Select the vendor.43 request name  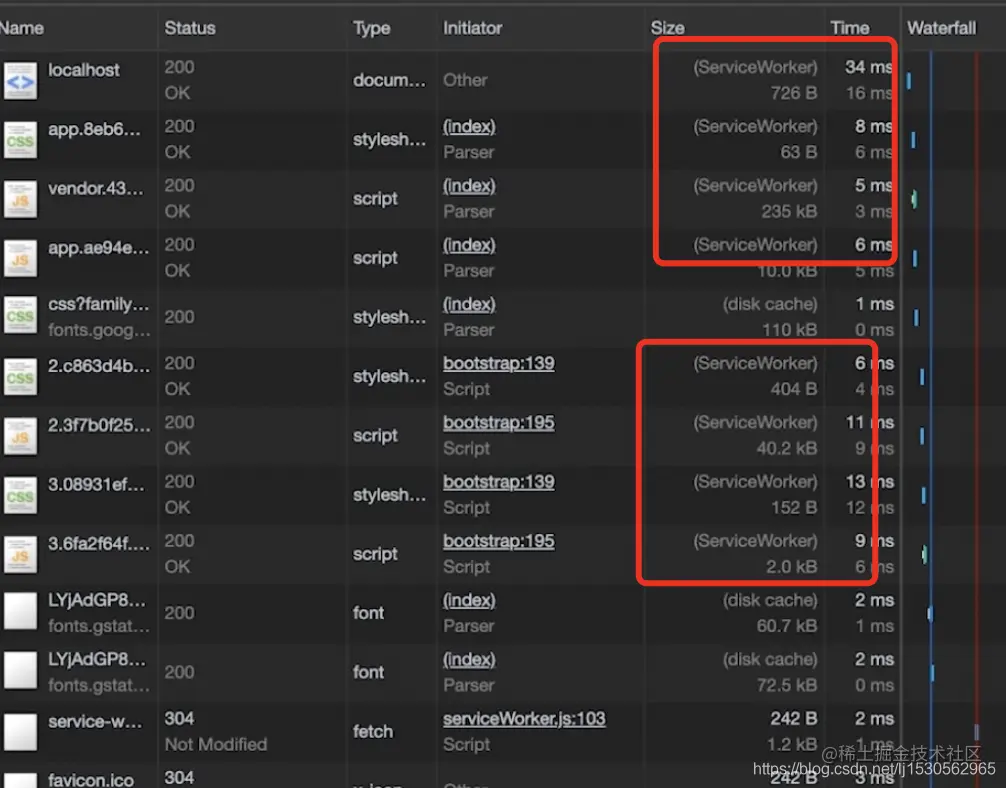click(96, 188)
